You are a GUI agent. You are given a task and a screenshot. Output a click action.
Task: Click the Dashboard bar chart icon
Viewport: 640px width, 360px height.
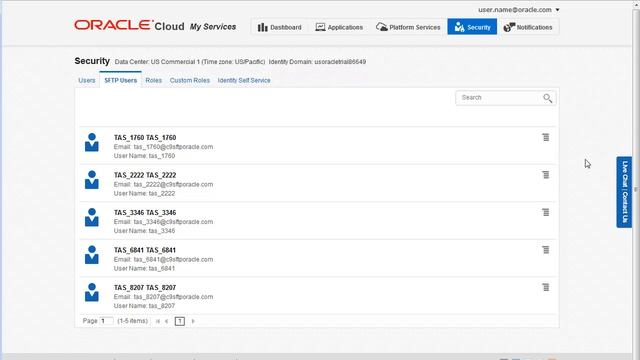tap(262, 27)
